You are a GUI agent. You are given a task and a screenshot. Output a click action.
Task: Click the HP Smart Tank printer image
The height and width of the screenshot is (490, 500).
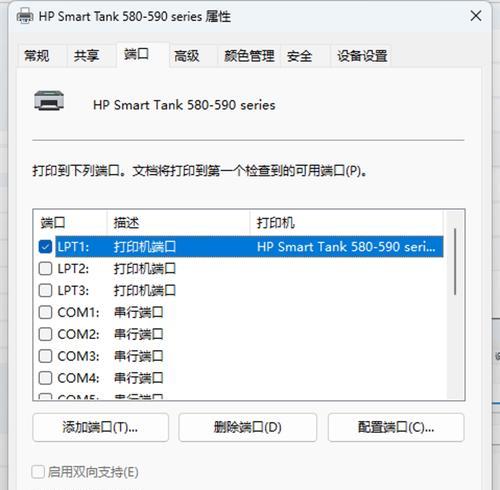pyautogui.click(x=49, y=100)
